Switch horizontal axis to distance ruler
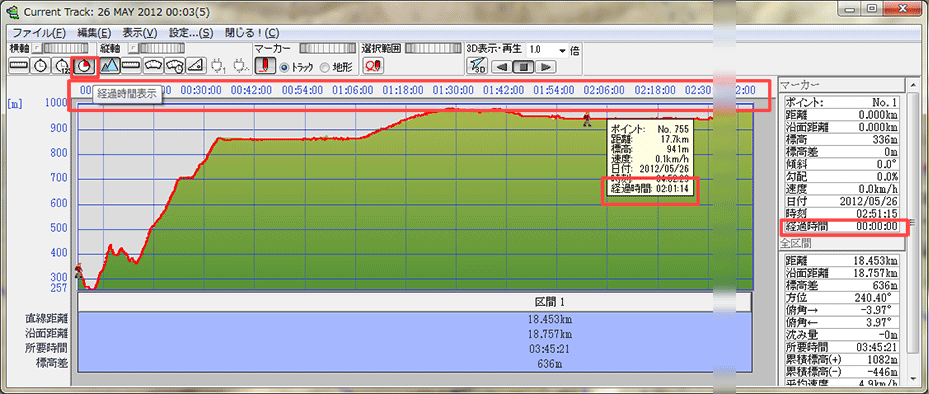Image resolution: width=929 pixels, height=394 pixels. click(x=20, y=66)
